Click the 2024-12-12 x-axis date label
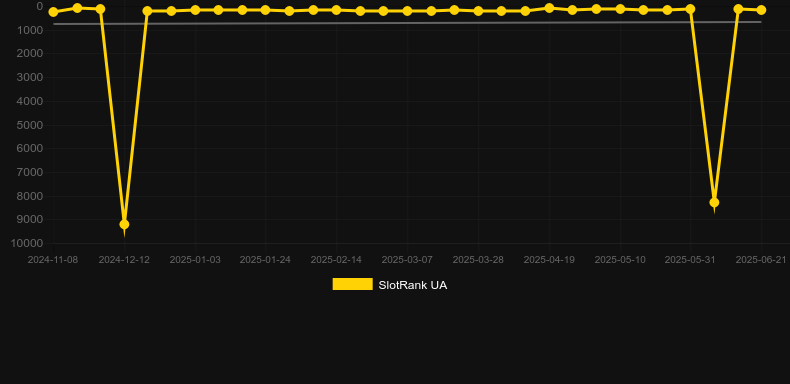 (124, 260)
